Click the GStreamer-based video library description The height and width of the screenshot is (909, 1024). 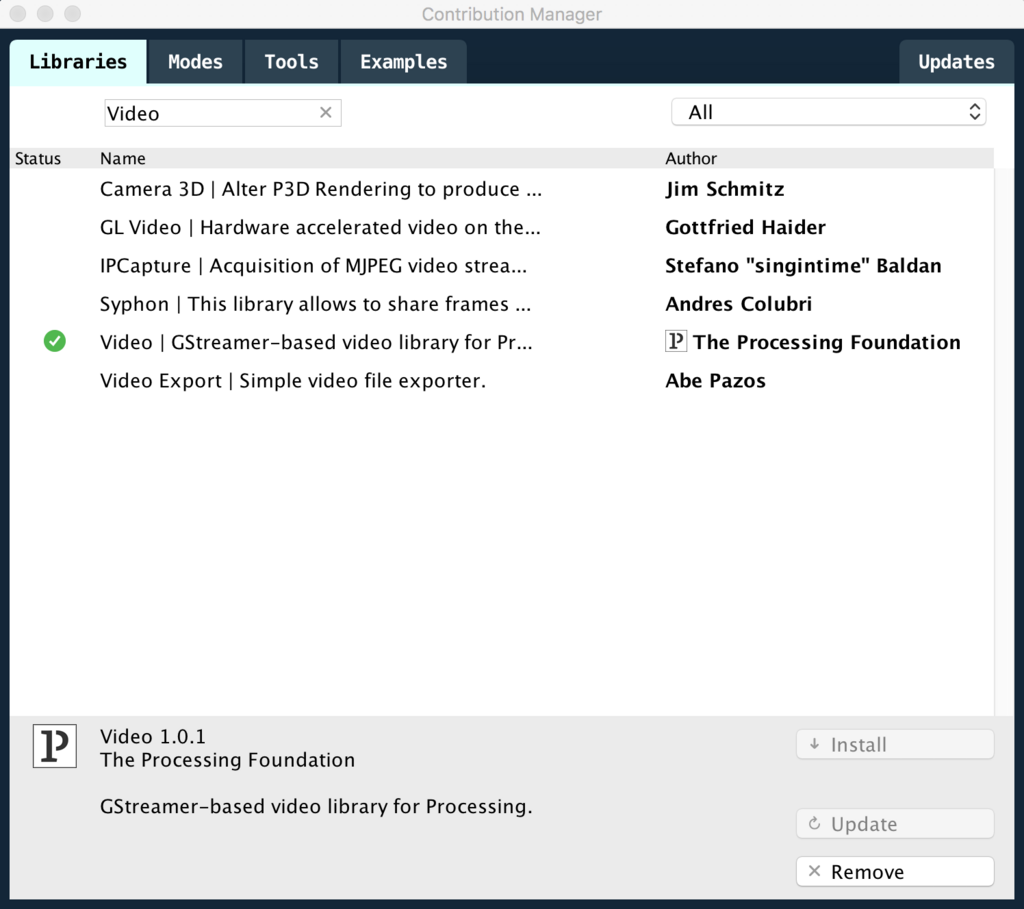click(x=316, y=806)
